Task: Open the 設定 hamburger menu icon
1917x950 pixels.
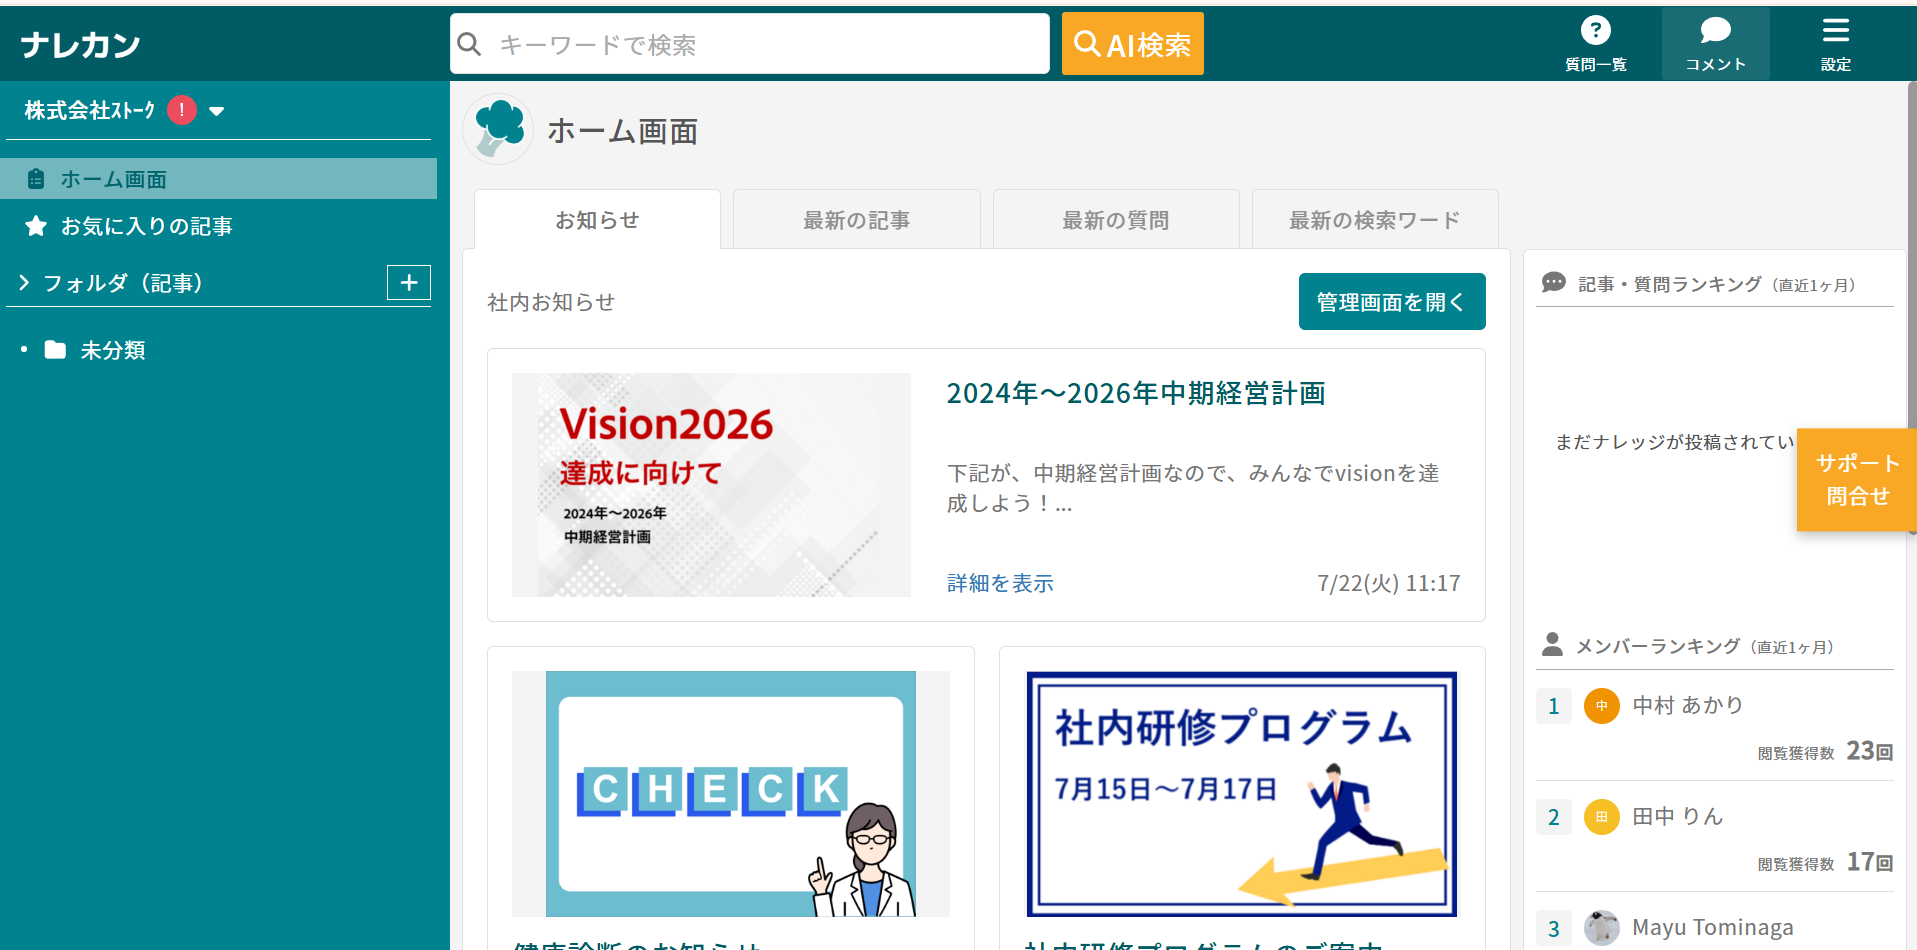Action: (x=1835, y=31)
